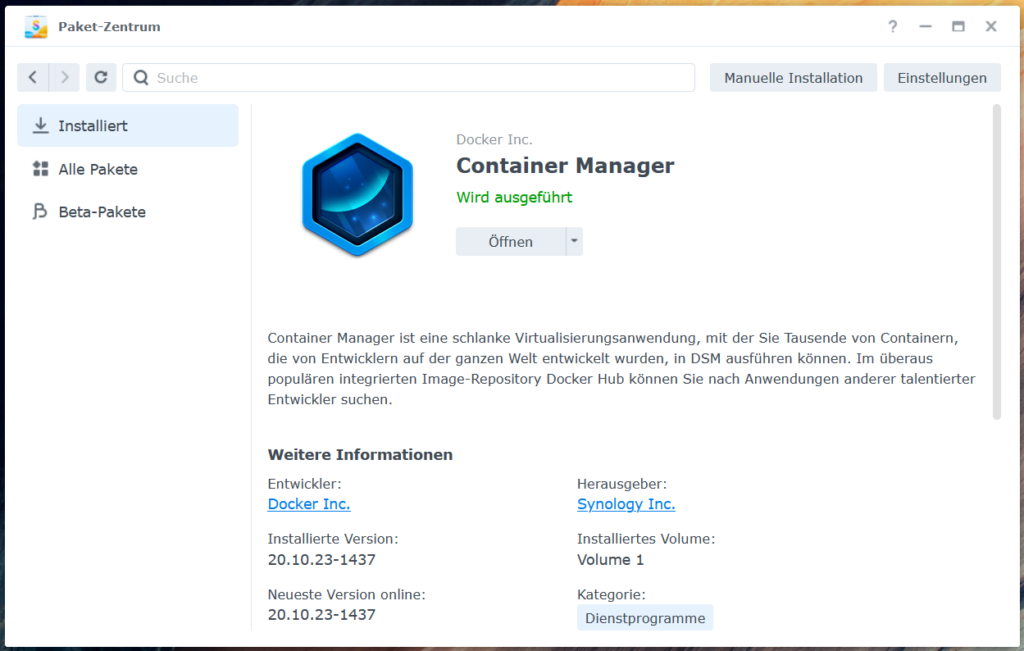Go forward with the right arrow button
The width and height of the screenshot is (1024, 651).
pyautogui.click(x=64, y=78)
